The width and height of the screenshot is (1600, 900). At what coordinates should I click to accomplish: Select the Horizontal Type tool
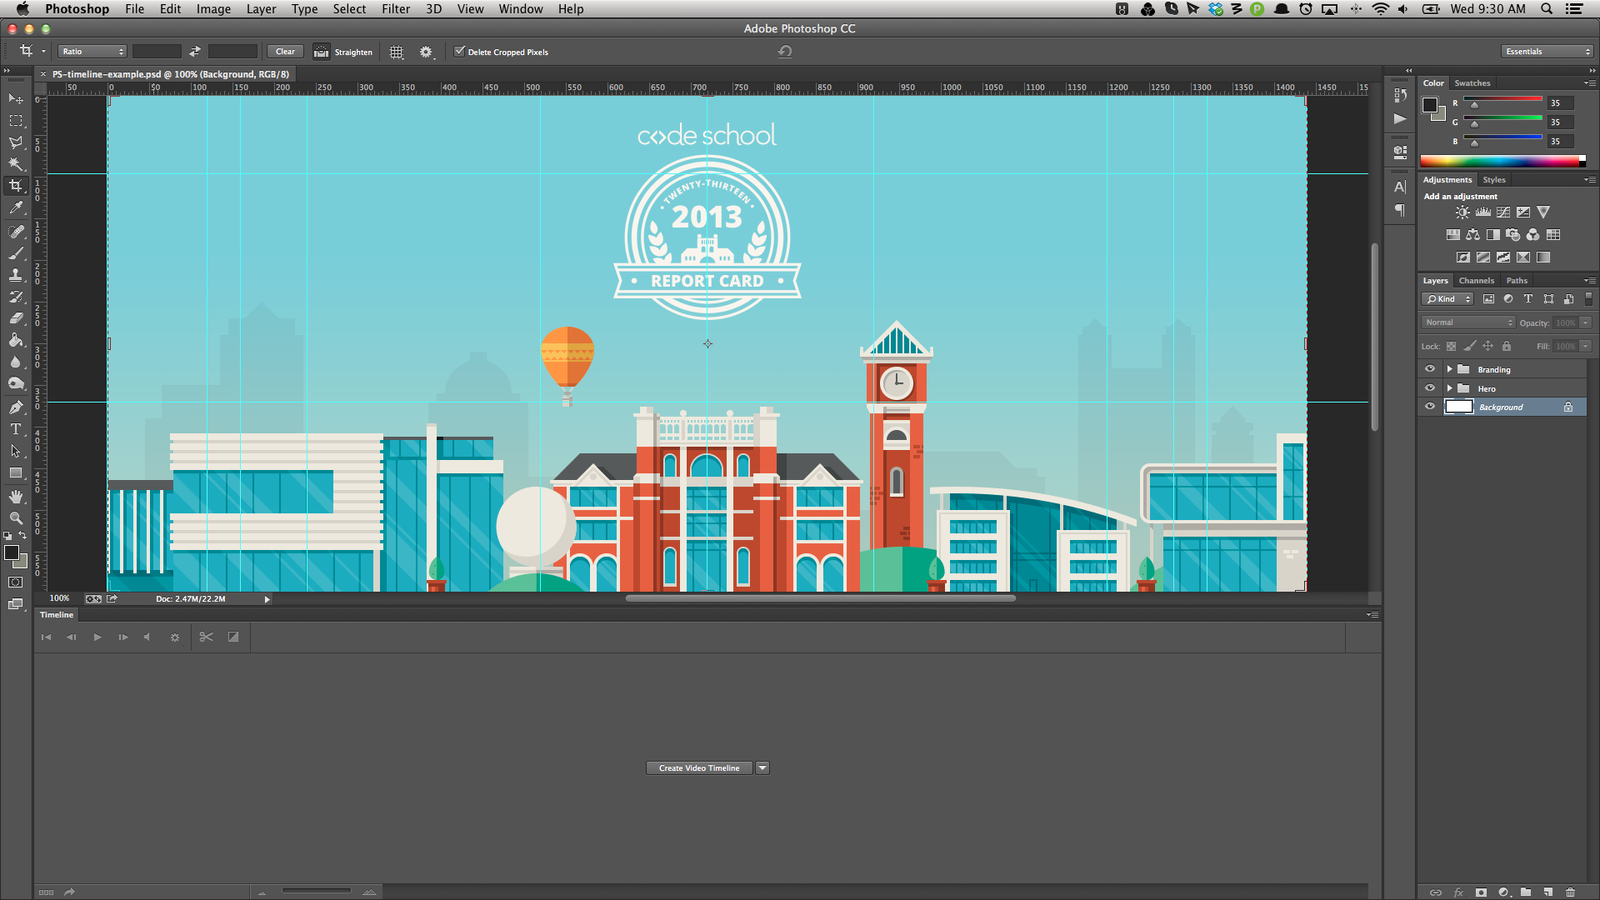[16, 429]
